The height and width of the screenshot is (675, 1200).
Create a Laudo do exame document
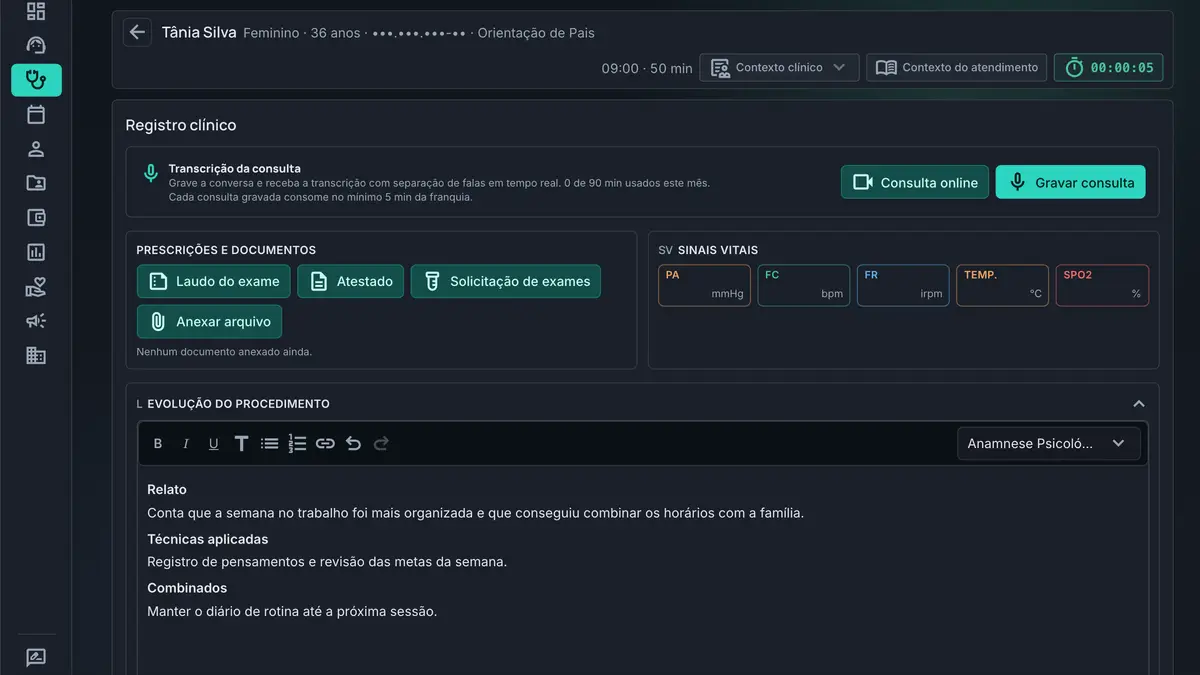[x=214, y=281]
